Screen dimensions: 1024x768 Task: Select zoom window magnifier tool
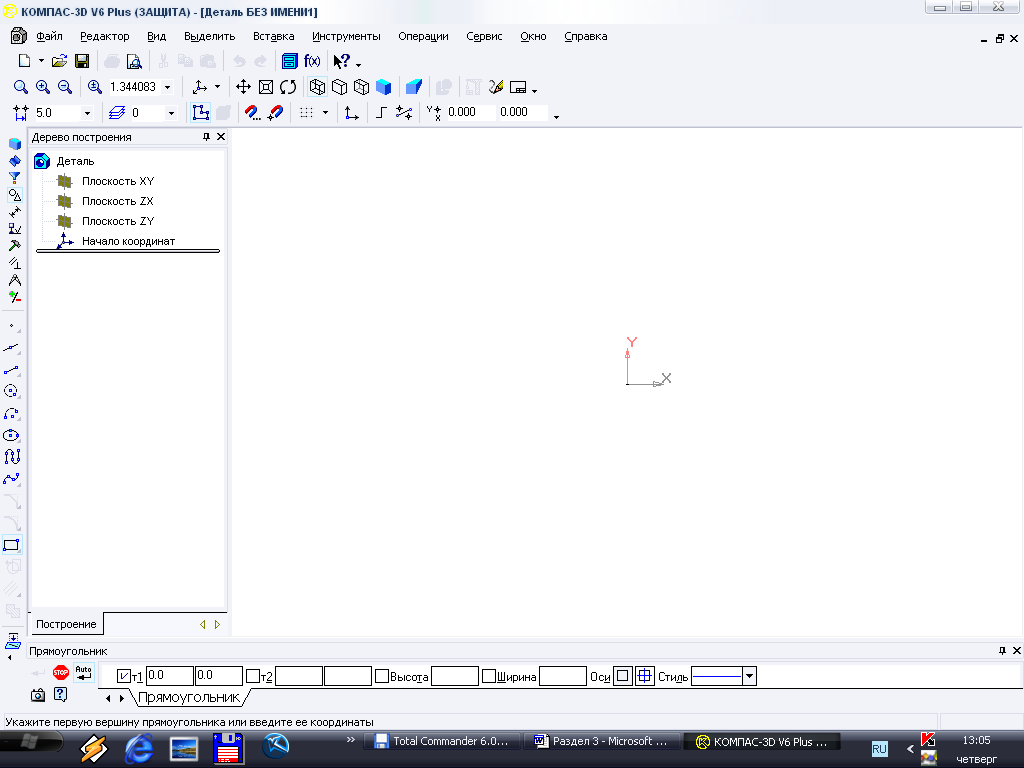click(21, 87)
